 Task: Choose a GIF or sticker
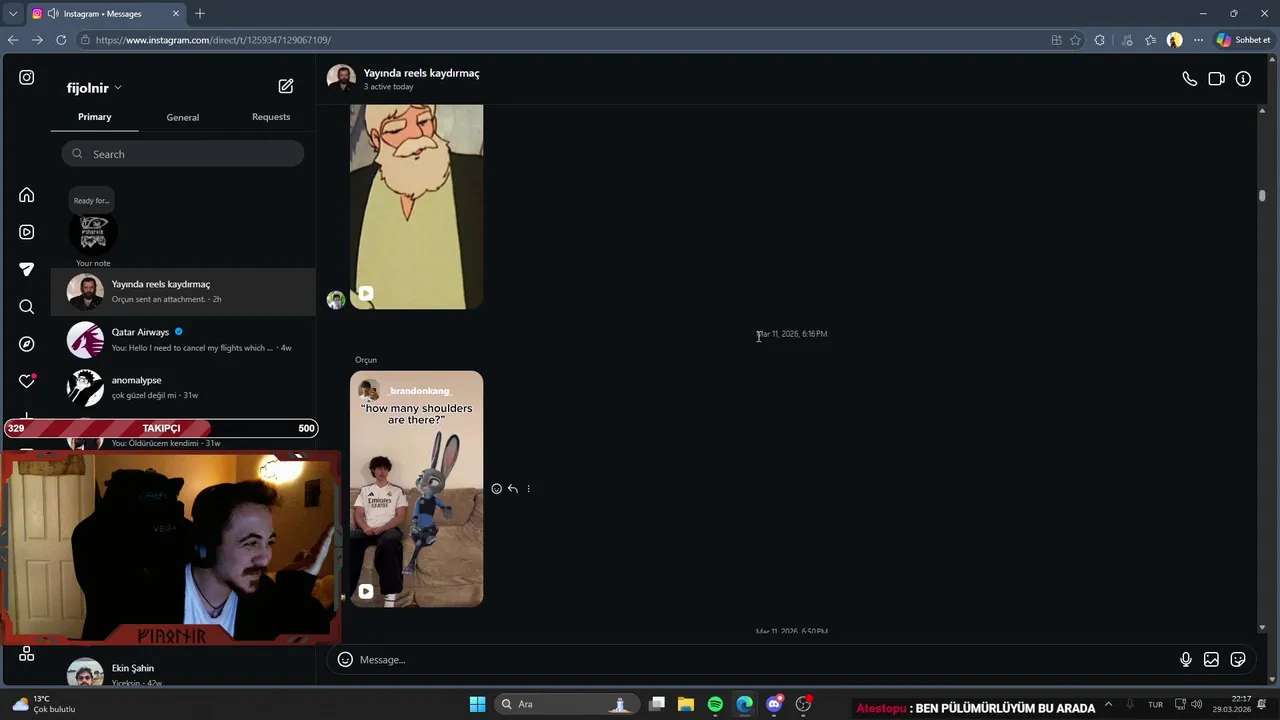click(x=1238, y=660)
